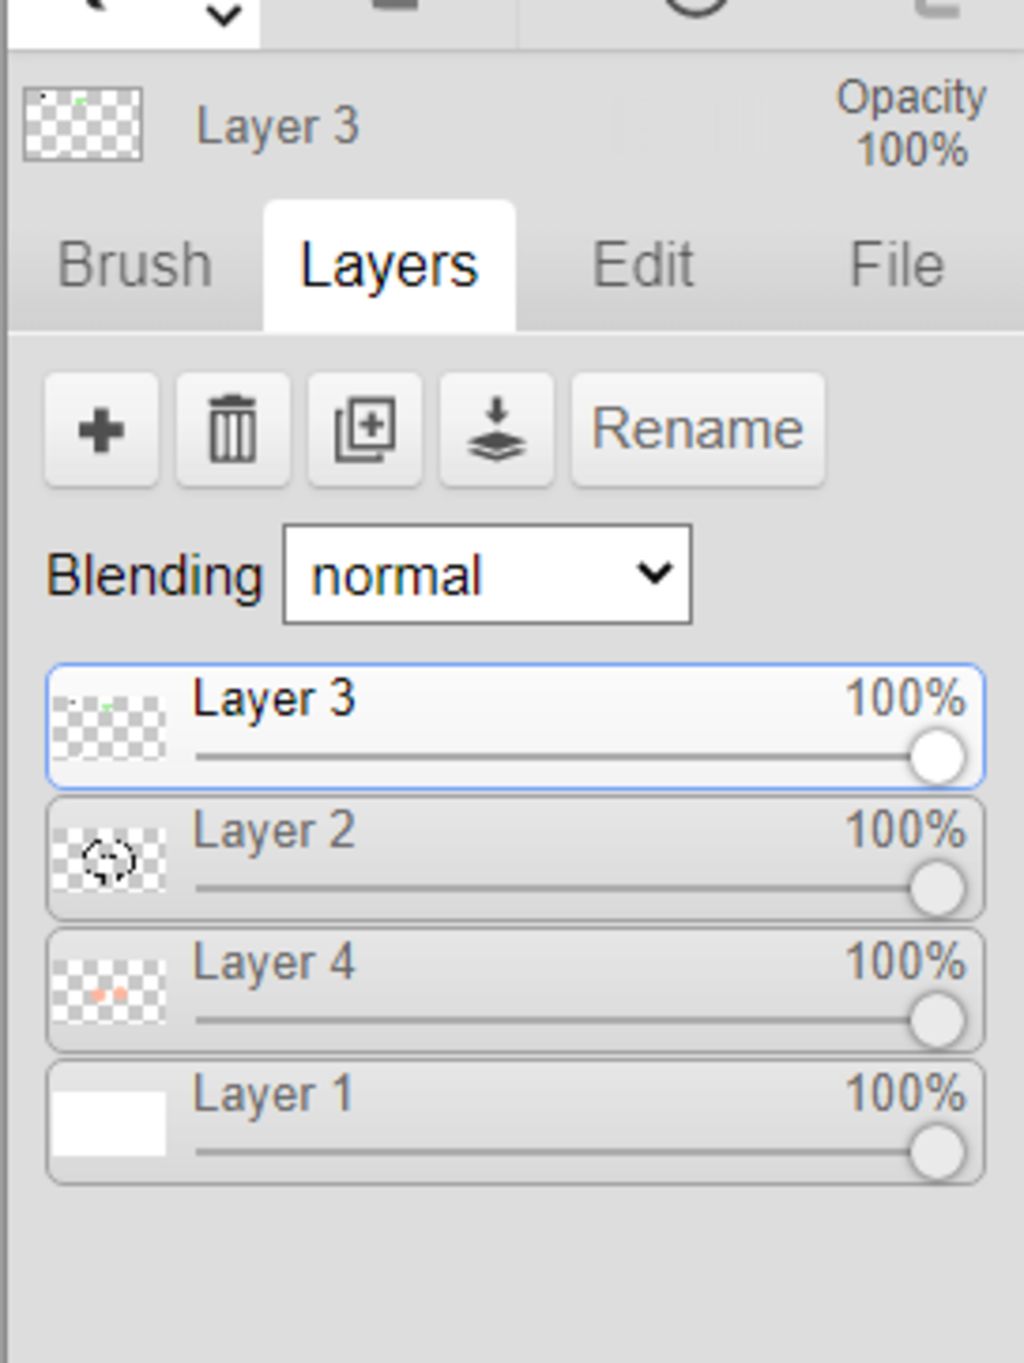Image resolution: width=1024 pixels, height=1363 pixels.
Task: Open the File tab
Action: [x=897, y=265]
